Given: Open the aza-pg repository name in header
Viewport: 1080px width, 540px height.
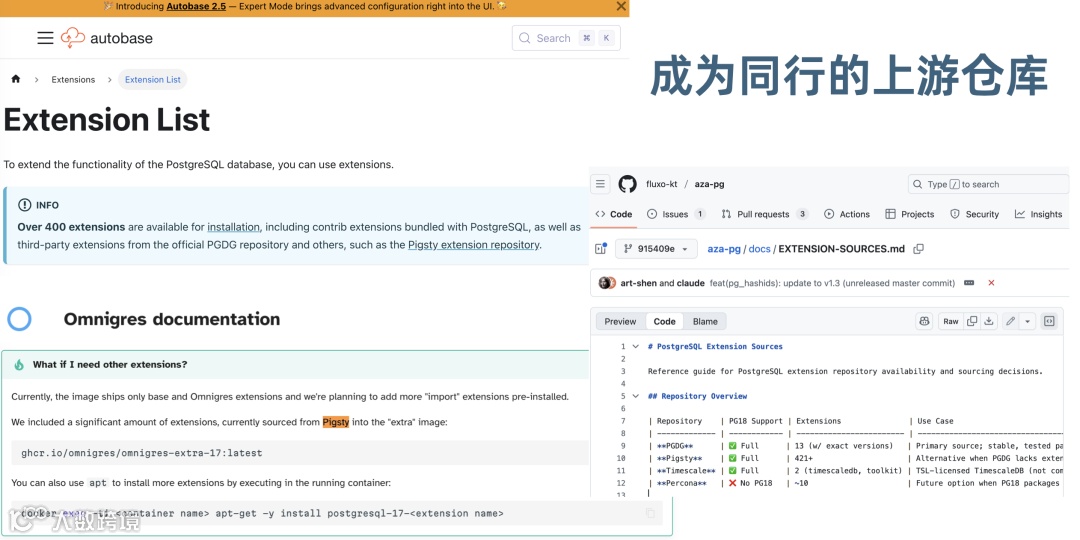Looking at the screenshot, I should pos(709,184).
